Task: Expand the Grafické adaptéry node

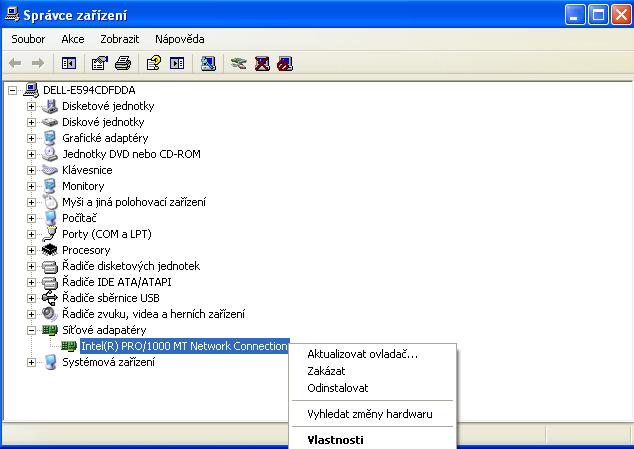Action: pos(31,138)
